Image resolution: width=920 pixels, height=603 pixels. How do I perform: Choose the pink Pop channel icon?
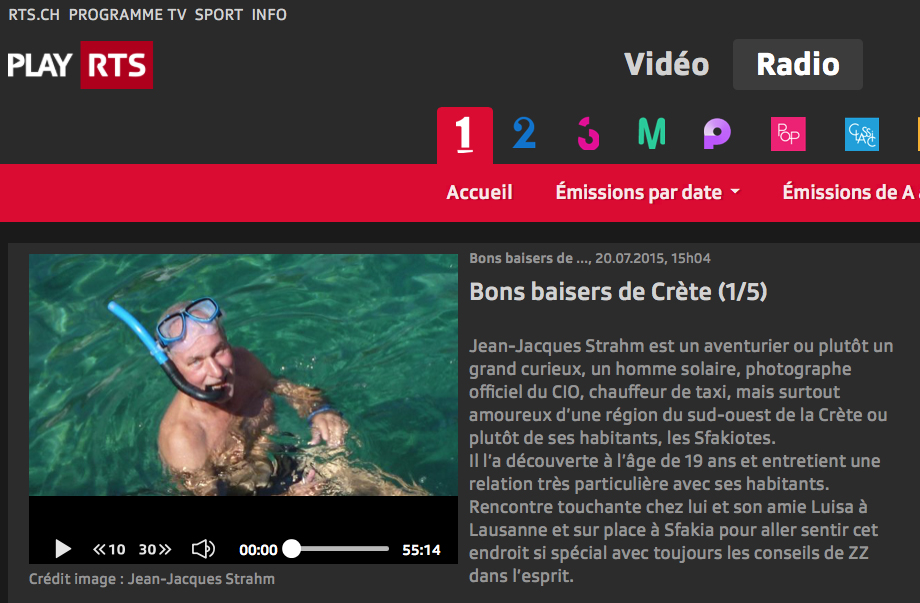click(x=788, y=134)
